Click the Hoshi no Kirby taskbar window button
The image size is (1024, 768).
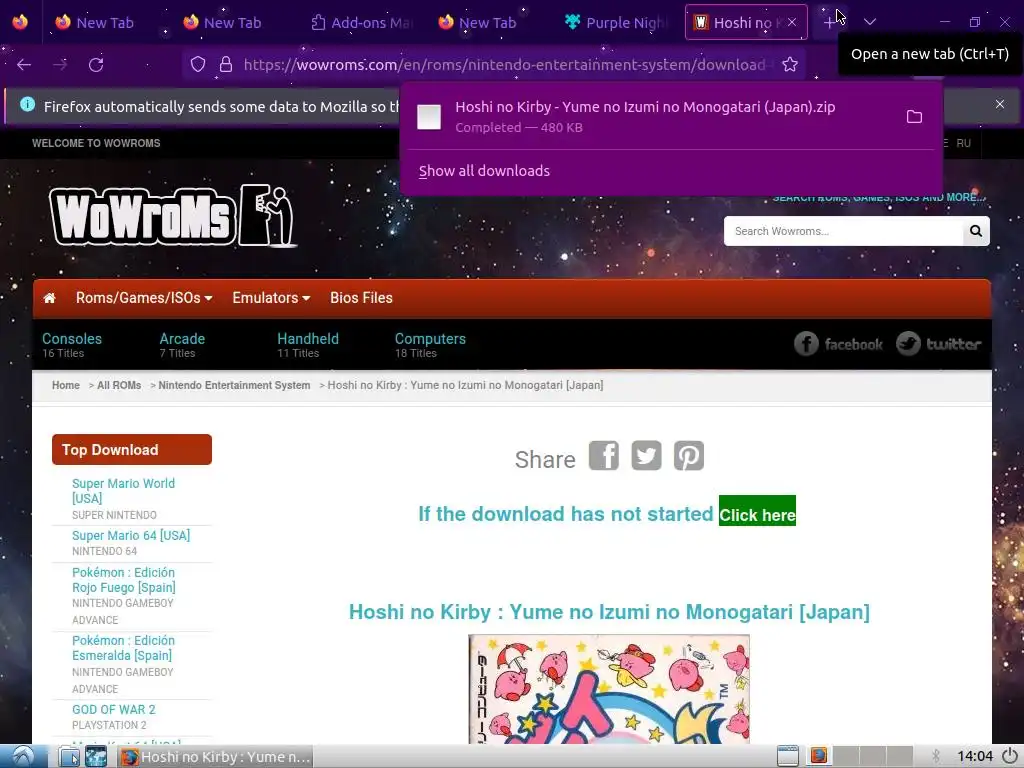click(215, 757)
